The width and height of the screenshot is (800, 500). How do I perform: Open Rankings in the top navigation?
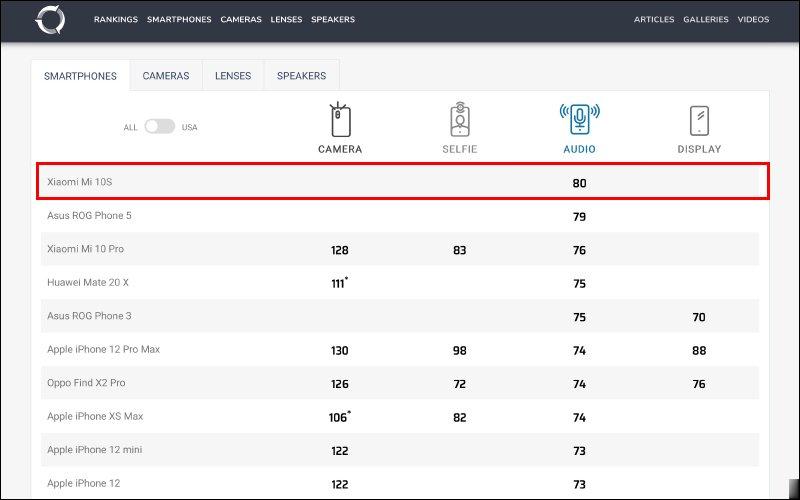point(116,19)
